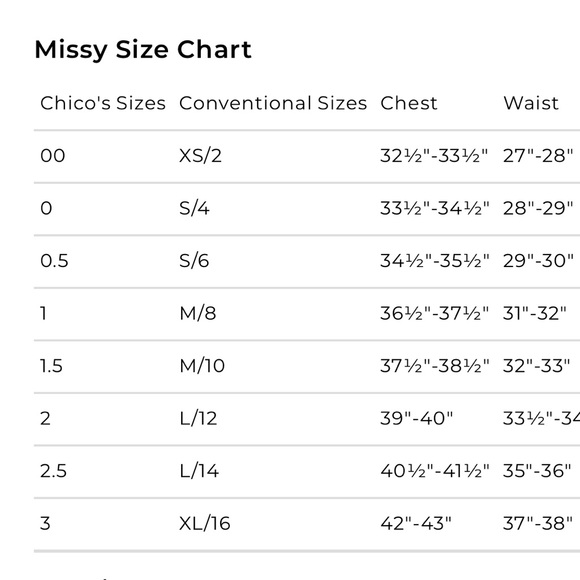Click the M/10 conventional size cell

[202, 366]
